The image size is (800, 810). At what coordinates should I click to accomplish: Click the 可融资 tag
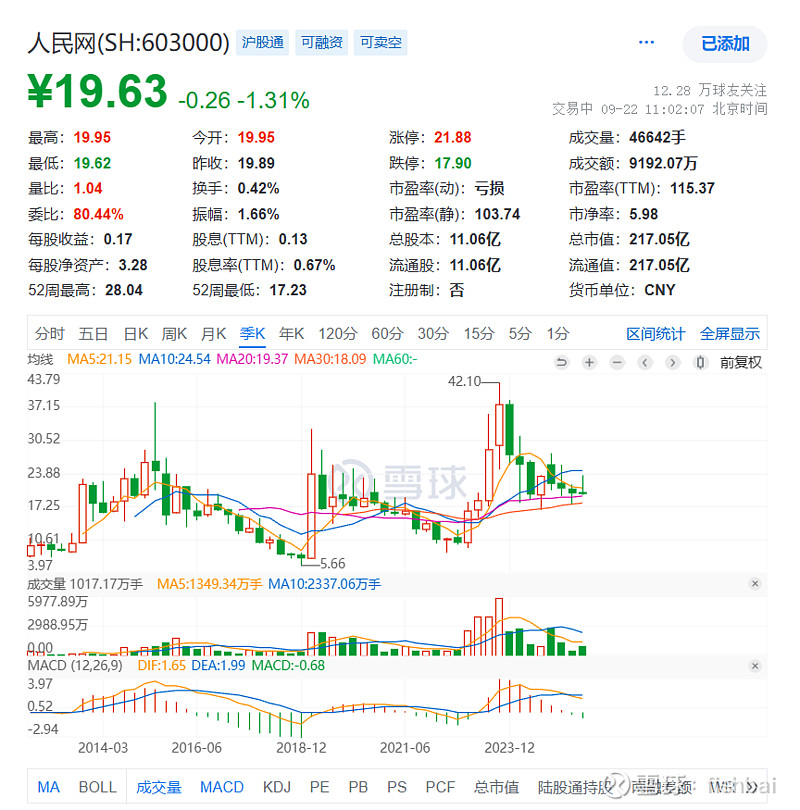[322, 42]
